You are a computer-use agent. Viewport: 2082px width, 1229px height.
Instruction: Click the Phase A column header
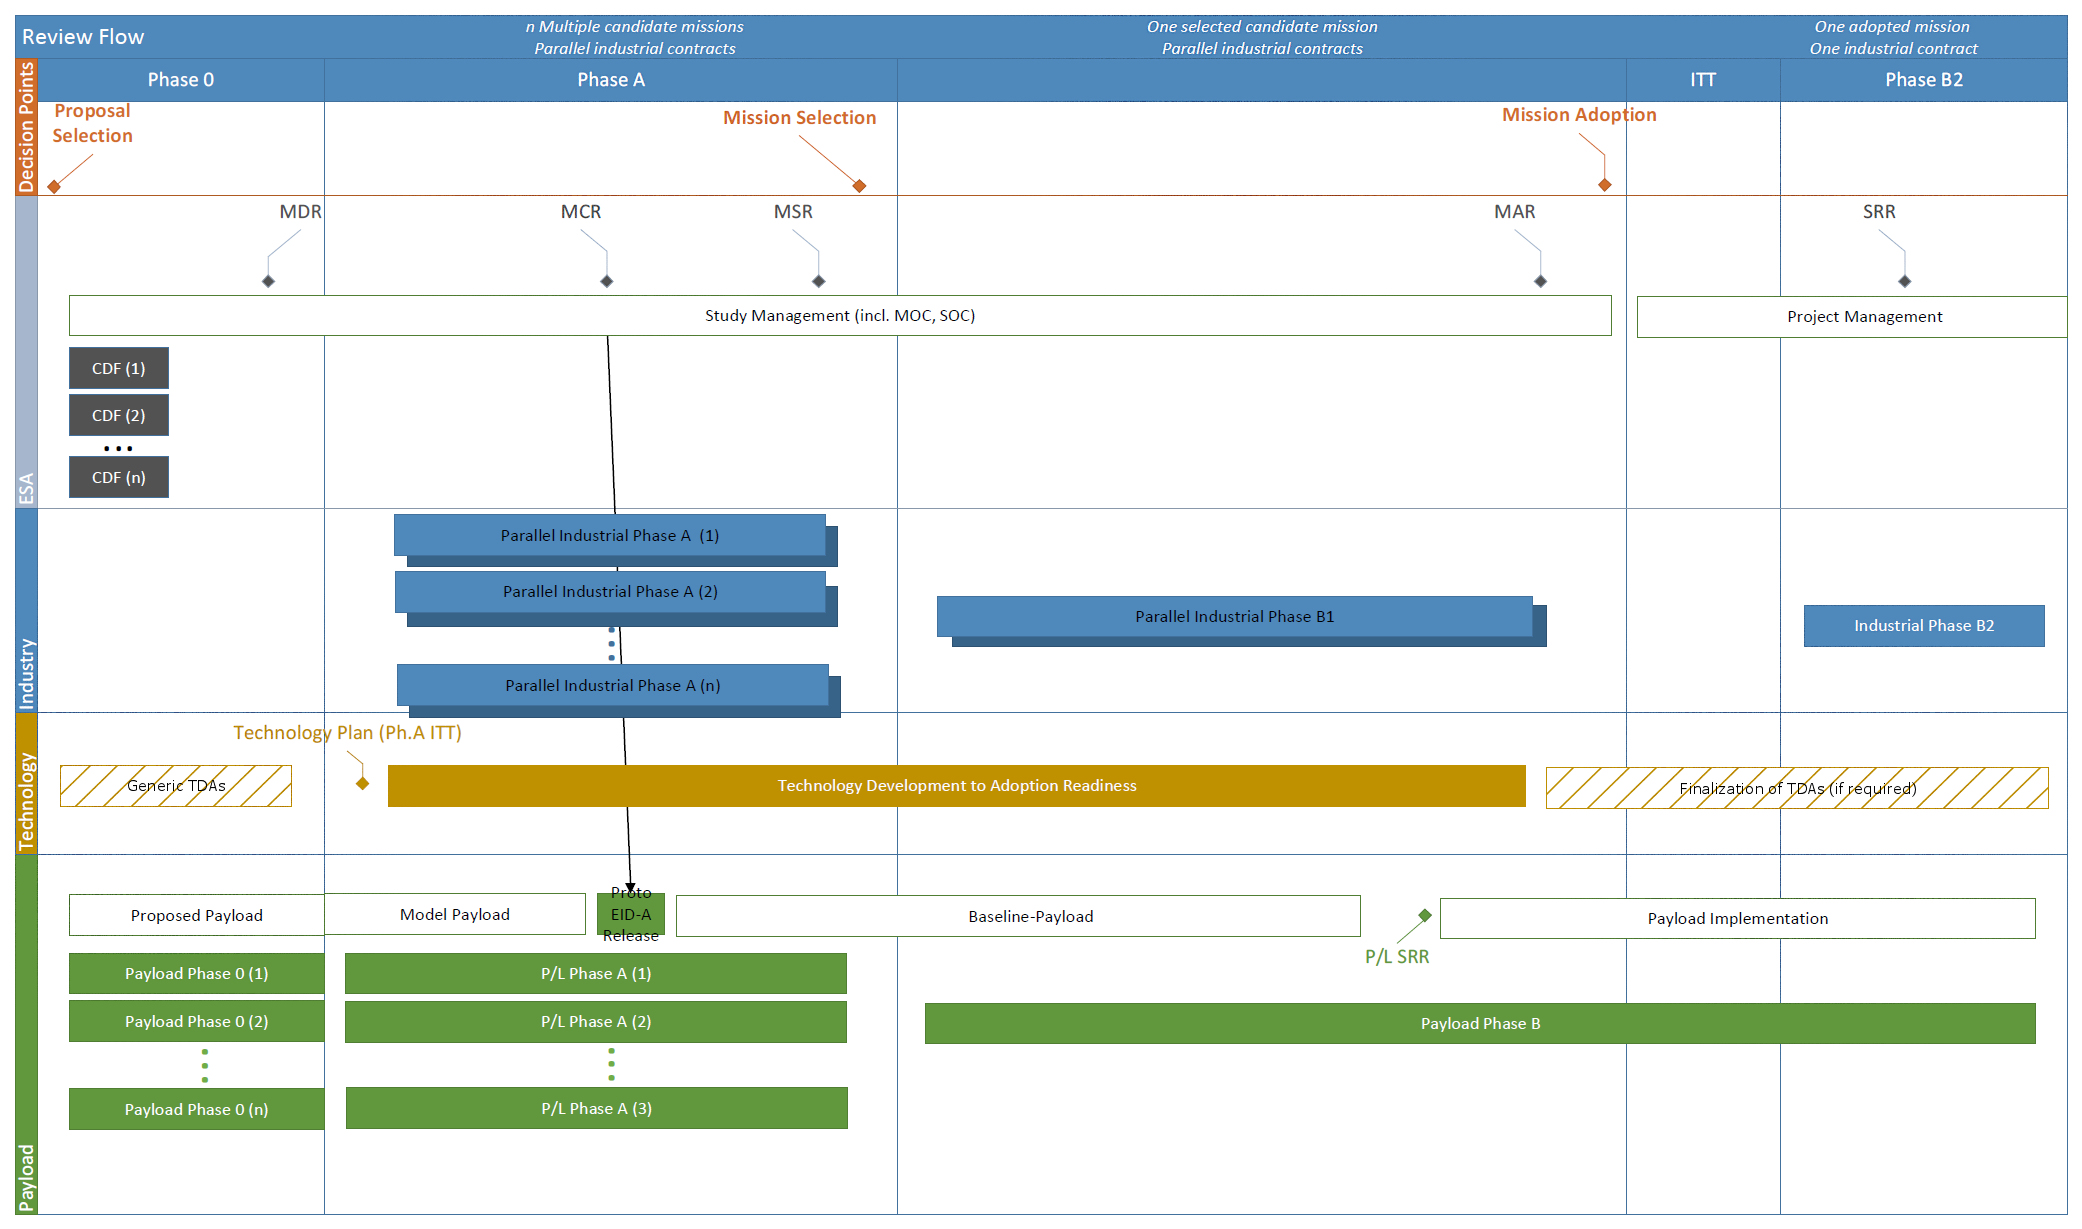click(x=610, y=80)
